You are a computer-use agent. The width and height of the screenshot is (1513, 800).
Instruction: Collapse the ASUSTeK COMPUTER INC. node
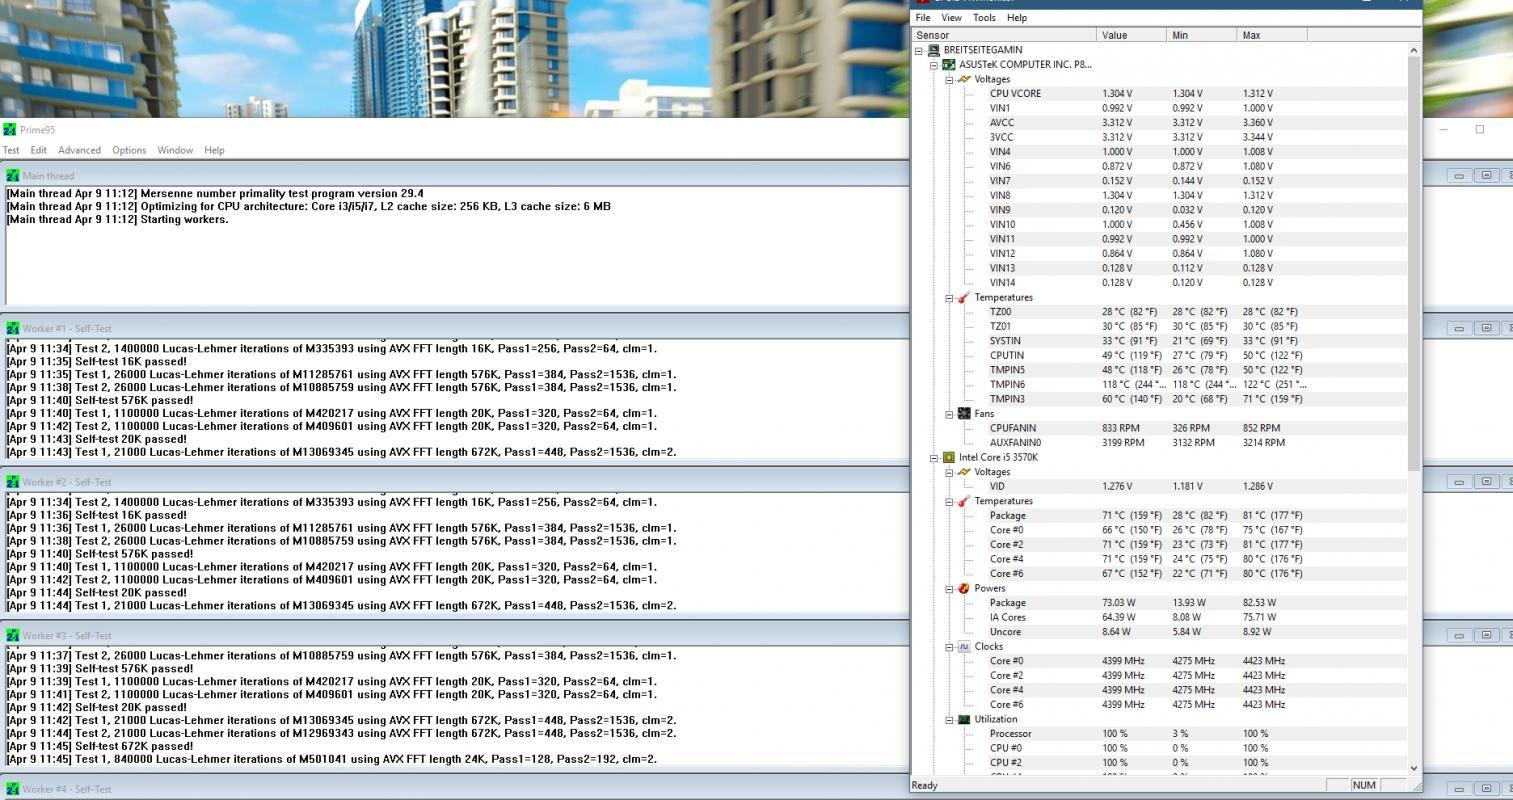click(x=935, y=64)
